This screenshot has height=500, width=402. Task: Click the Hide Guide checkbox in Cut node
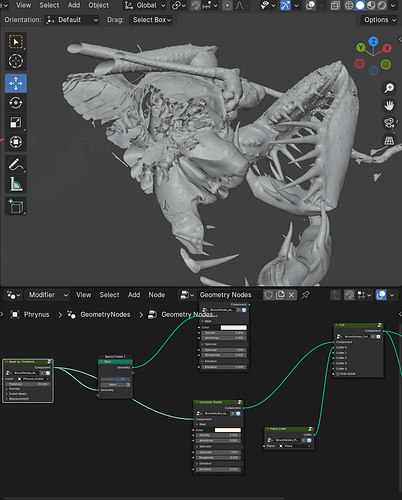(x=338, y=374)
